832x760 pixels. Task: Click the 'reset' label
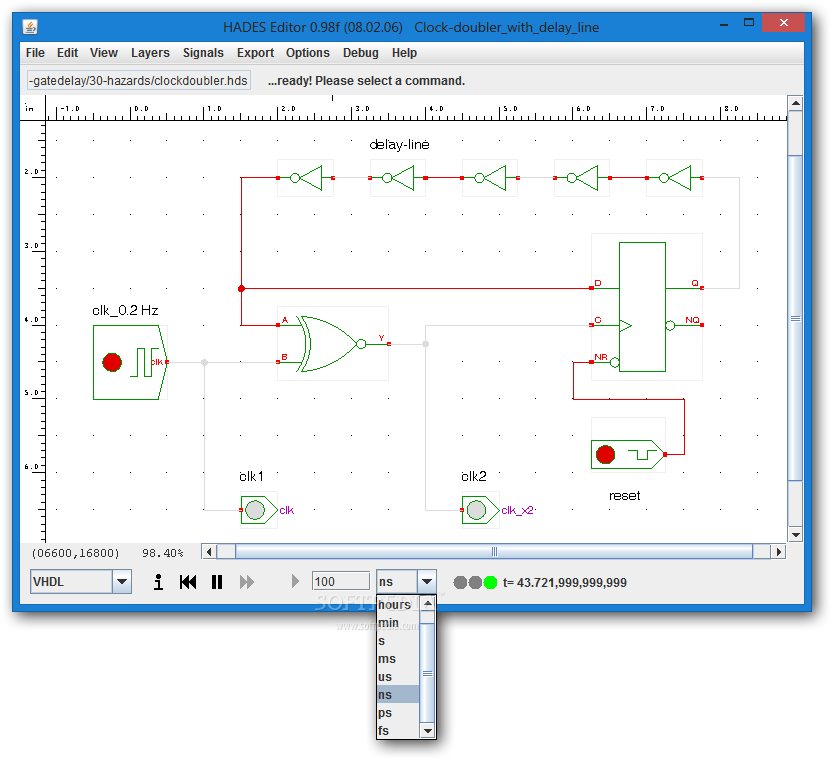coord(625,496)
